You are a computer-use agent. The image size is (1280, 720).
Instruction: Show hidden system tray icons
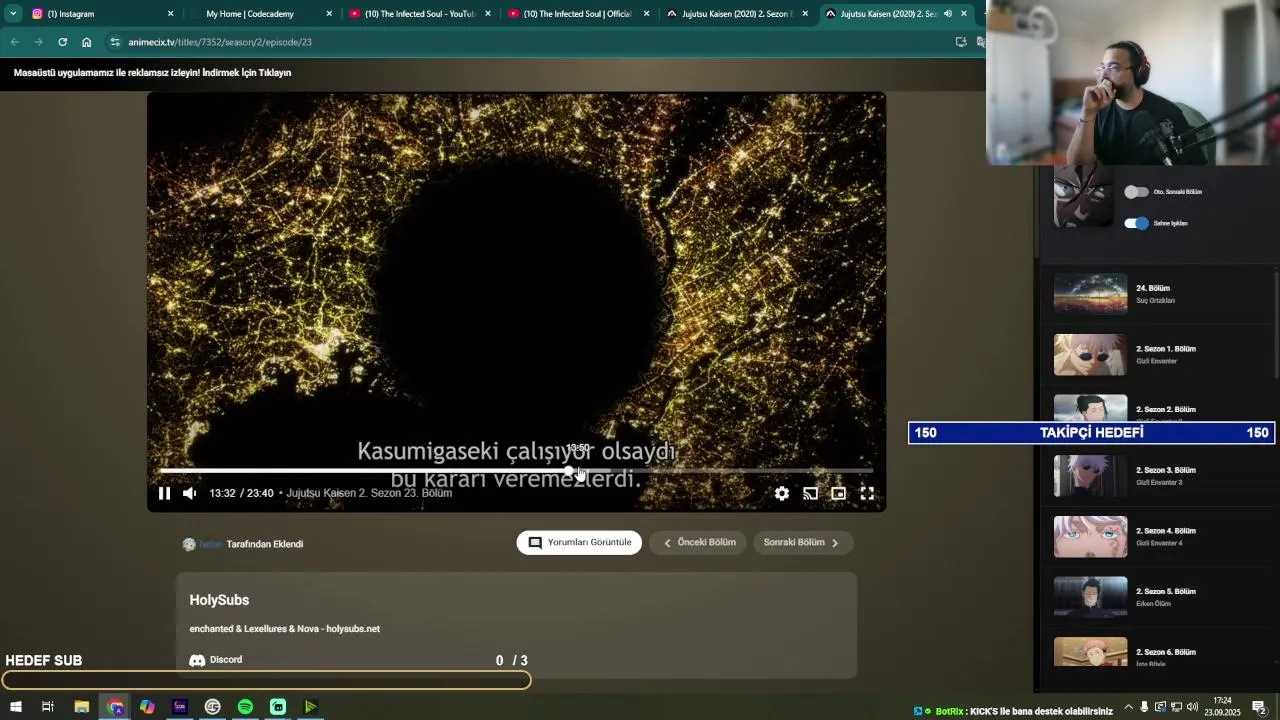click(x=1129, y=707)
